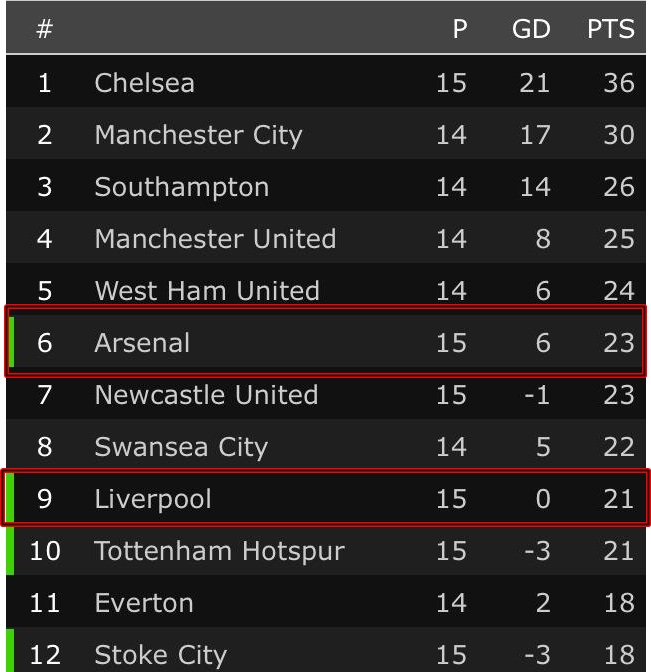Click the West Ham United name

point(207,291)
